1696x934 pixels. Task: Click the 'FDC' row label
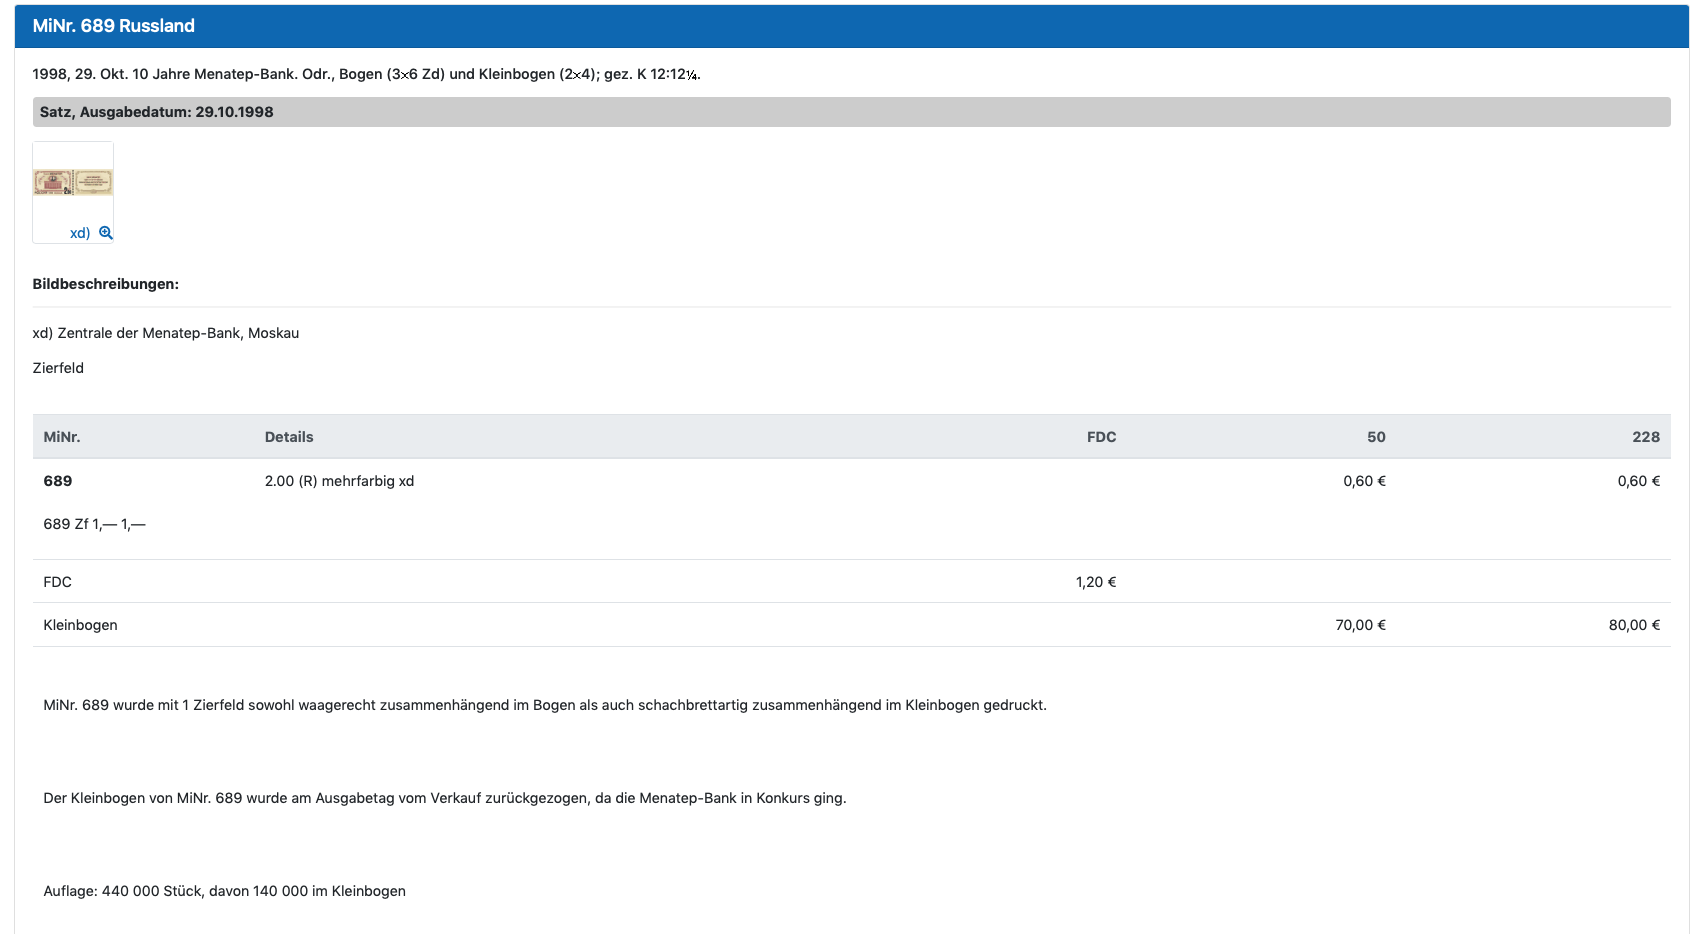[58, 582]
